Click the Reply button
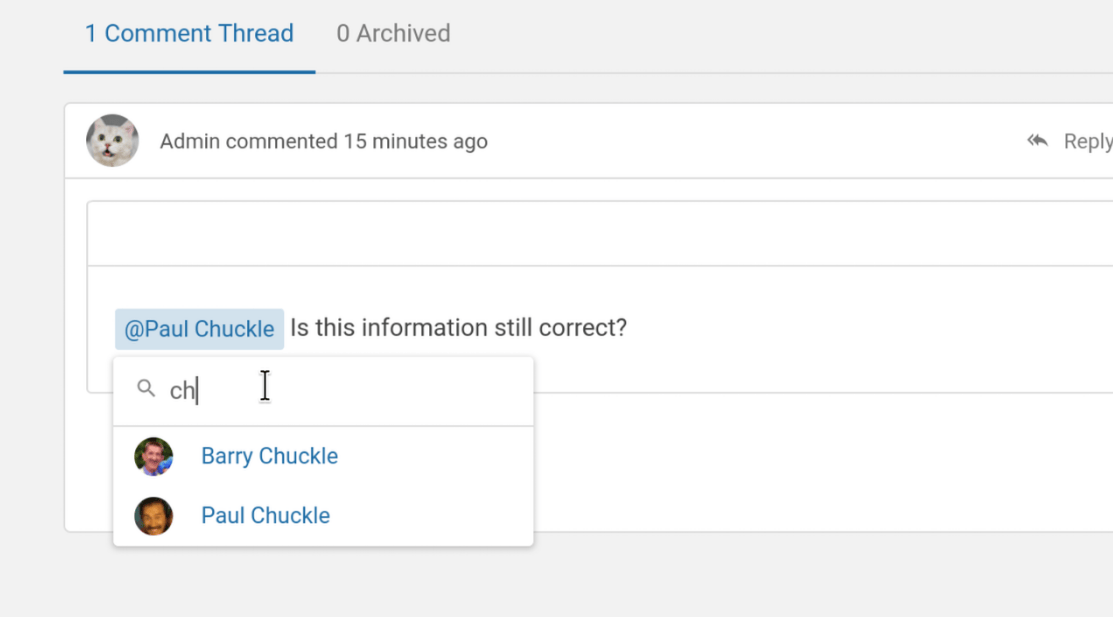Viewport: 1113px width, 617px height. tap(1088, 141)
